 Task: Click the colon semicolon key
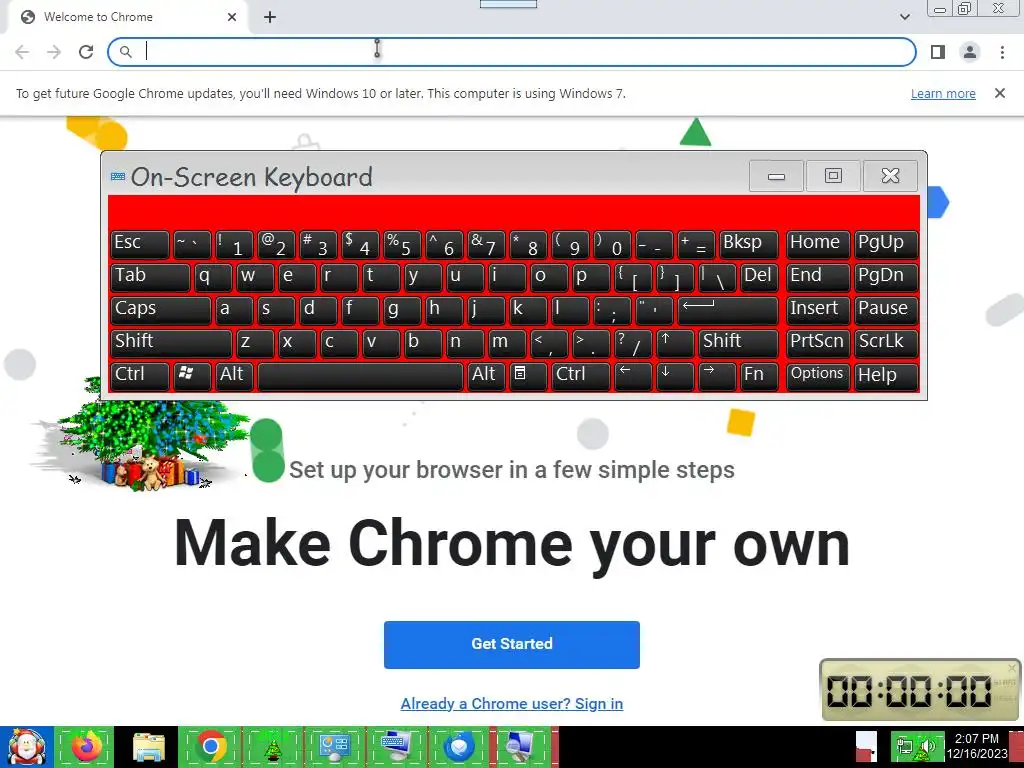pyautogui.click(x=612, y=310)
